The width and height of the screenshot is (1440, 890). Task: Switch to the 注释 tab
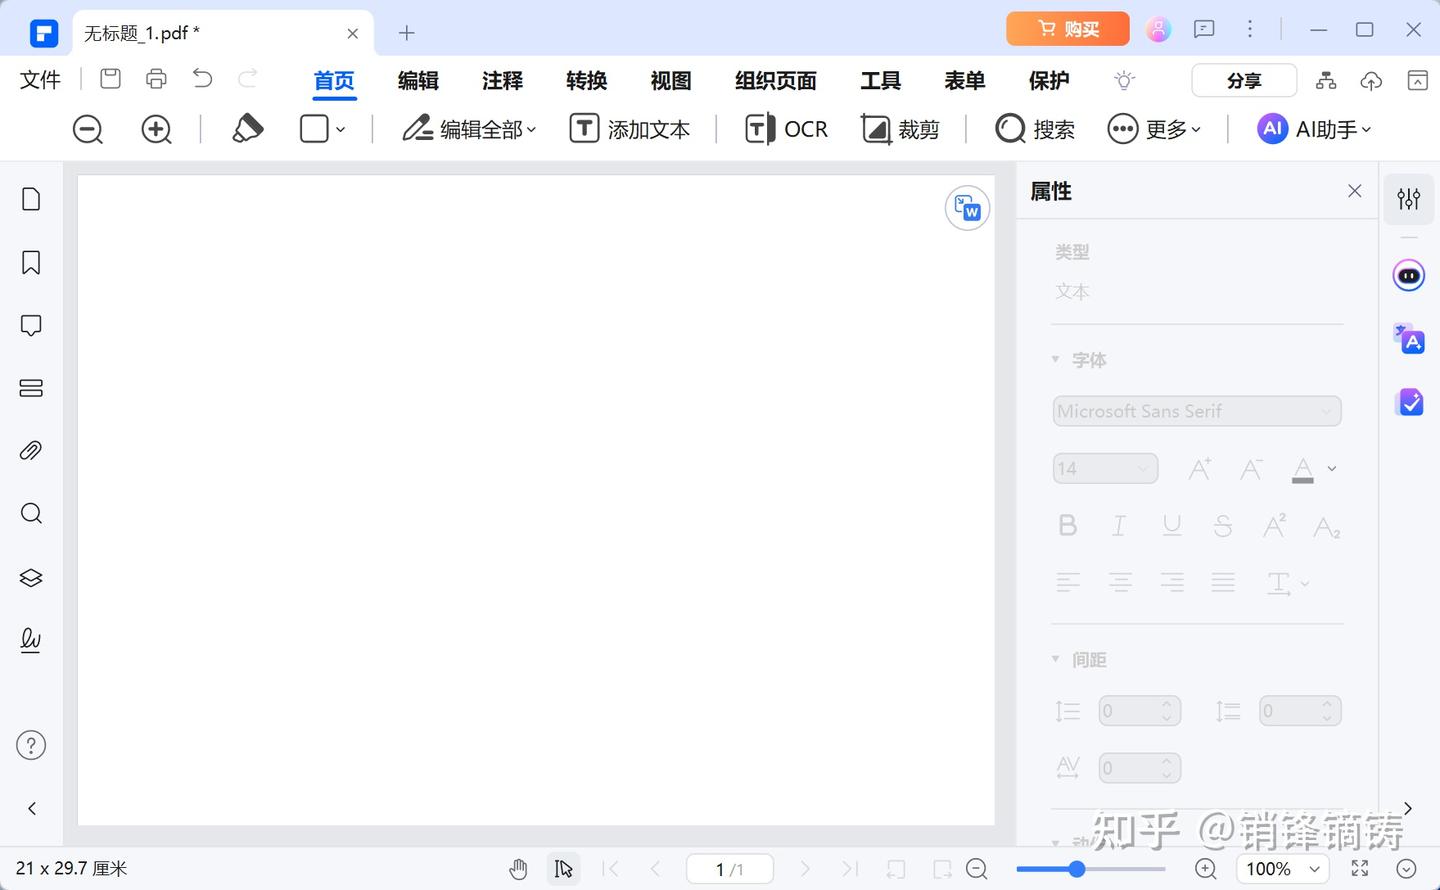(502, 80)
